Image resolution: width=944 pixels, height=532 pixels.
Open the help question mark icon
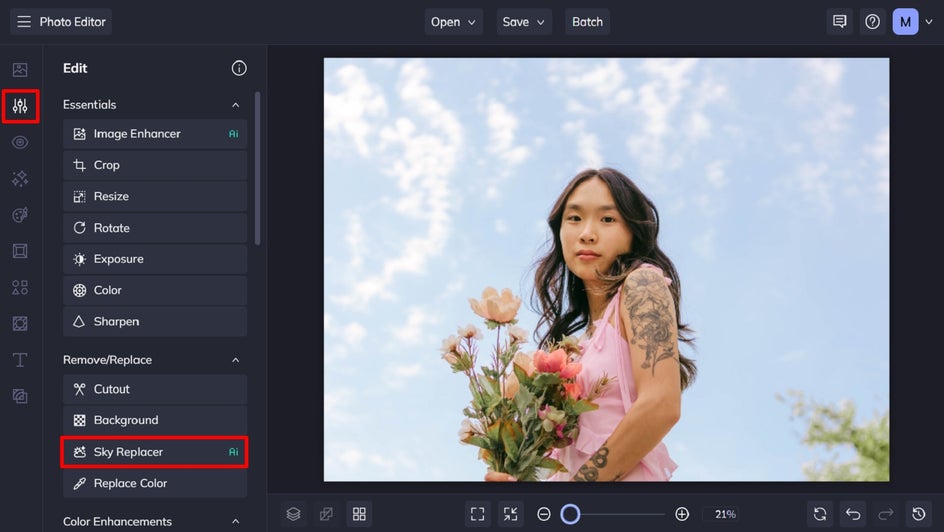872,22
